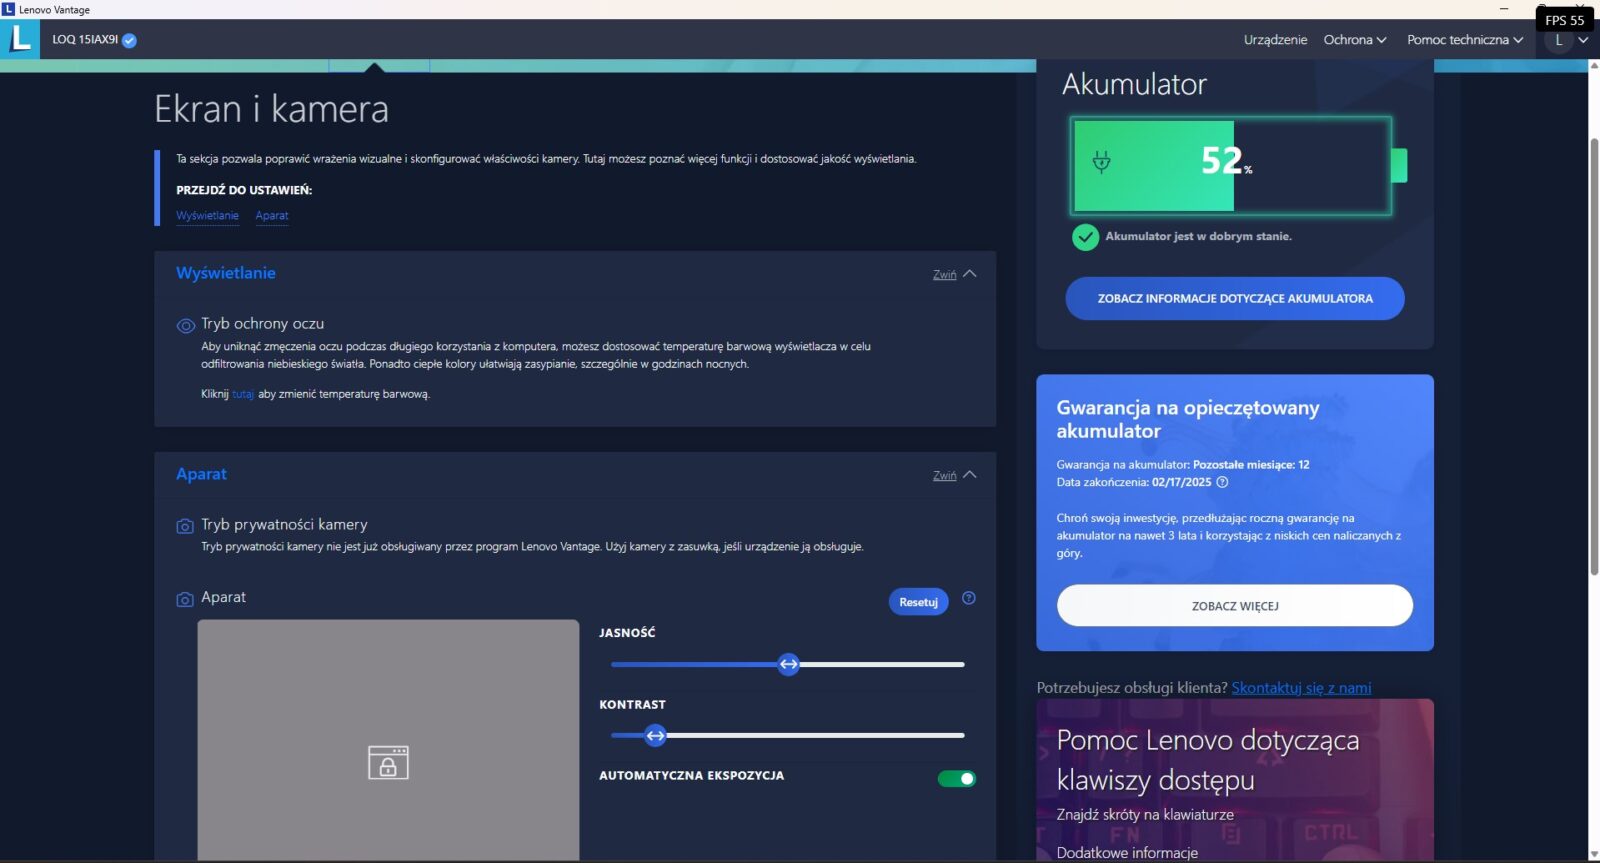This screenshot has width=1600, height=863.
Task: Collapse the Aparat section
Action: coord(954,475)
